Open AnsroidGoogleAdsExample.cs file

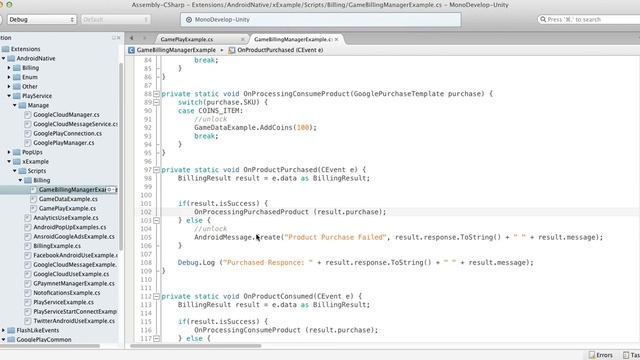[x=74, y=237]
